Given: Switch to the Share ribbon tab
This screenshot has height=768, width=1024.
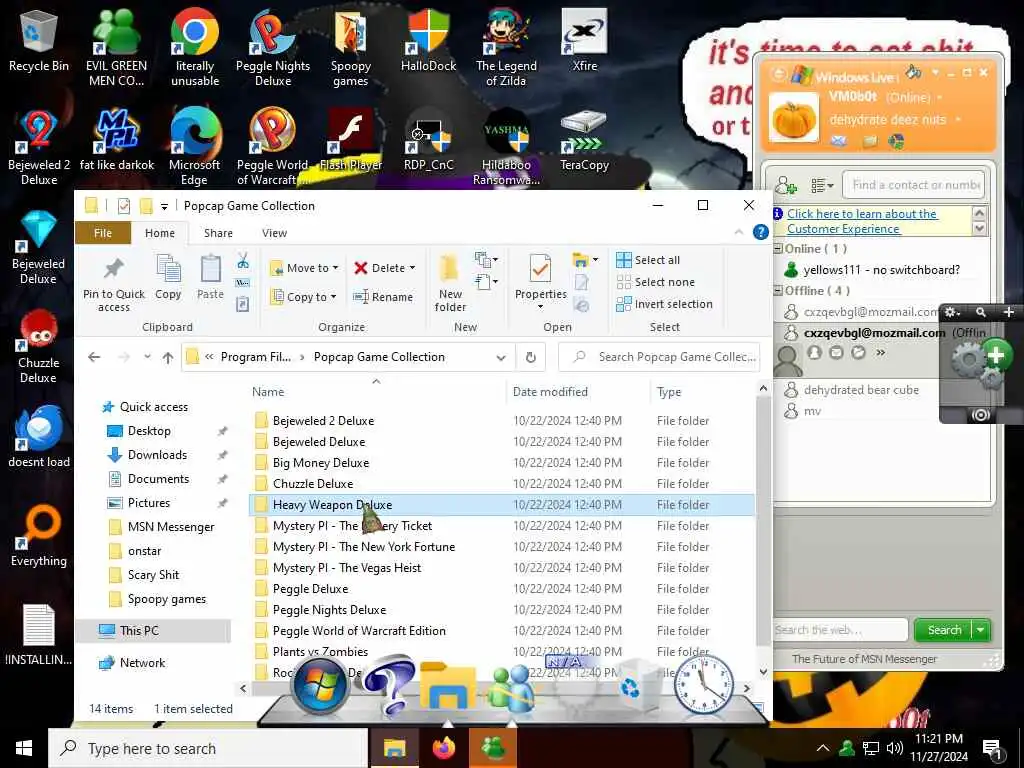Looking at the screenshot, I should pos(218,233).
